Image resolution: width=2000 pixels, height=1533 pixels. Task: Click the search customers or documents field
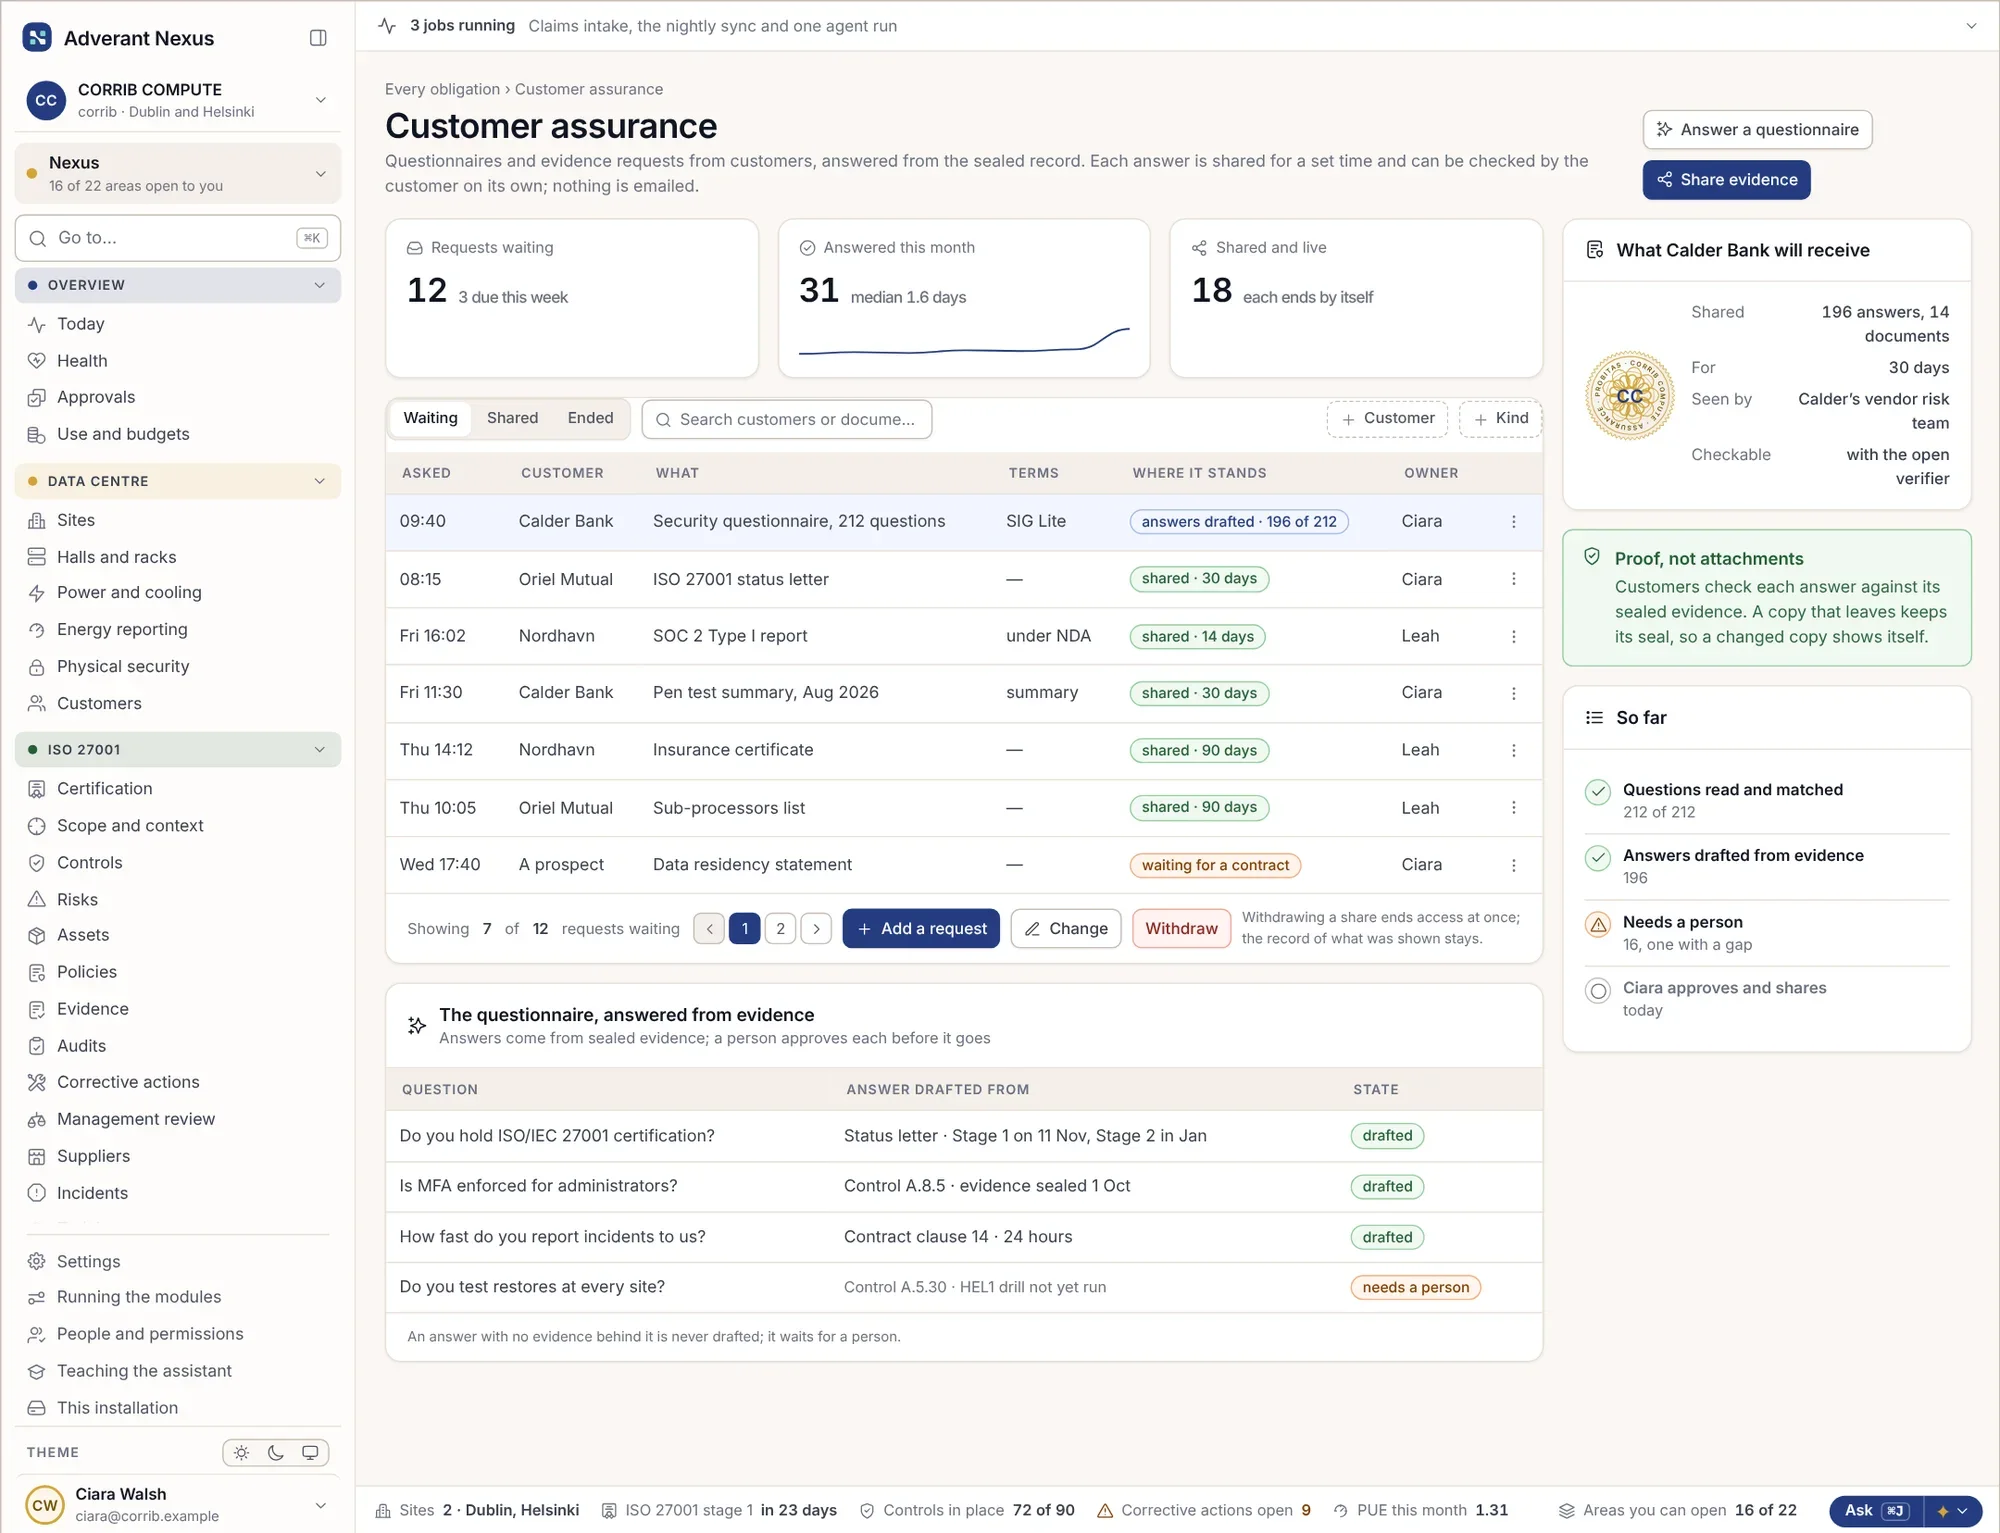coord(787,420)
